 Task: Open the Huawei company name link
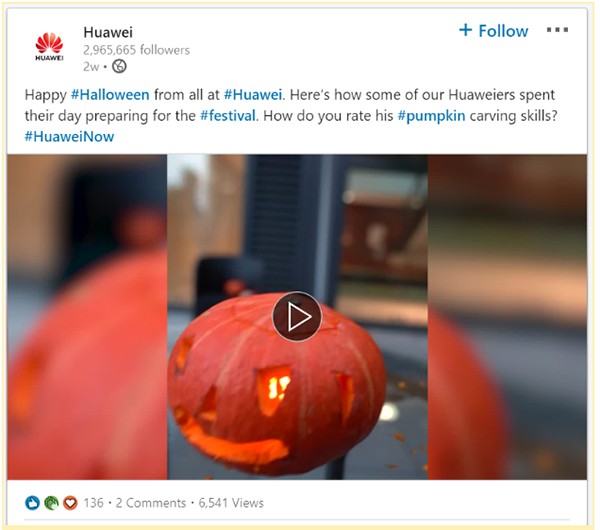coord(108,32)
